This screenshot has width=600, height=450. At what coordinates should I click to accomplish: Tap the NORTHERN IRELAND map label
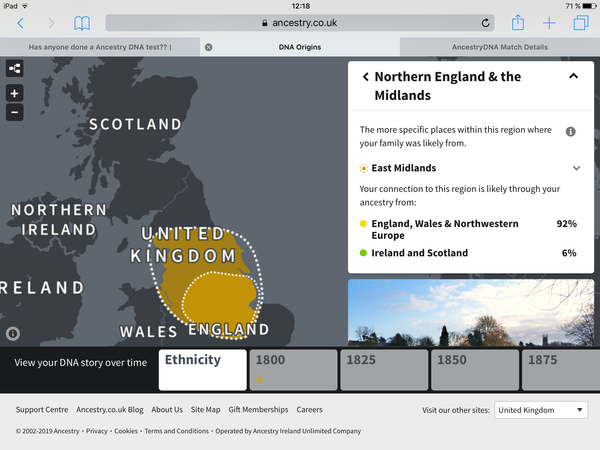pyautogui.click(x=59, y=220)
